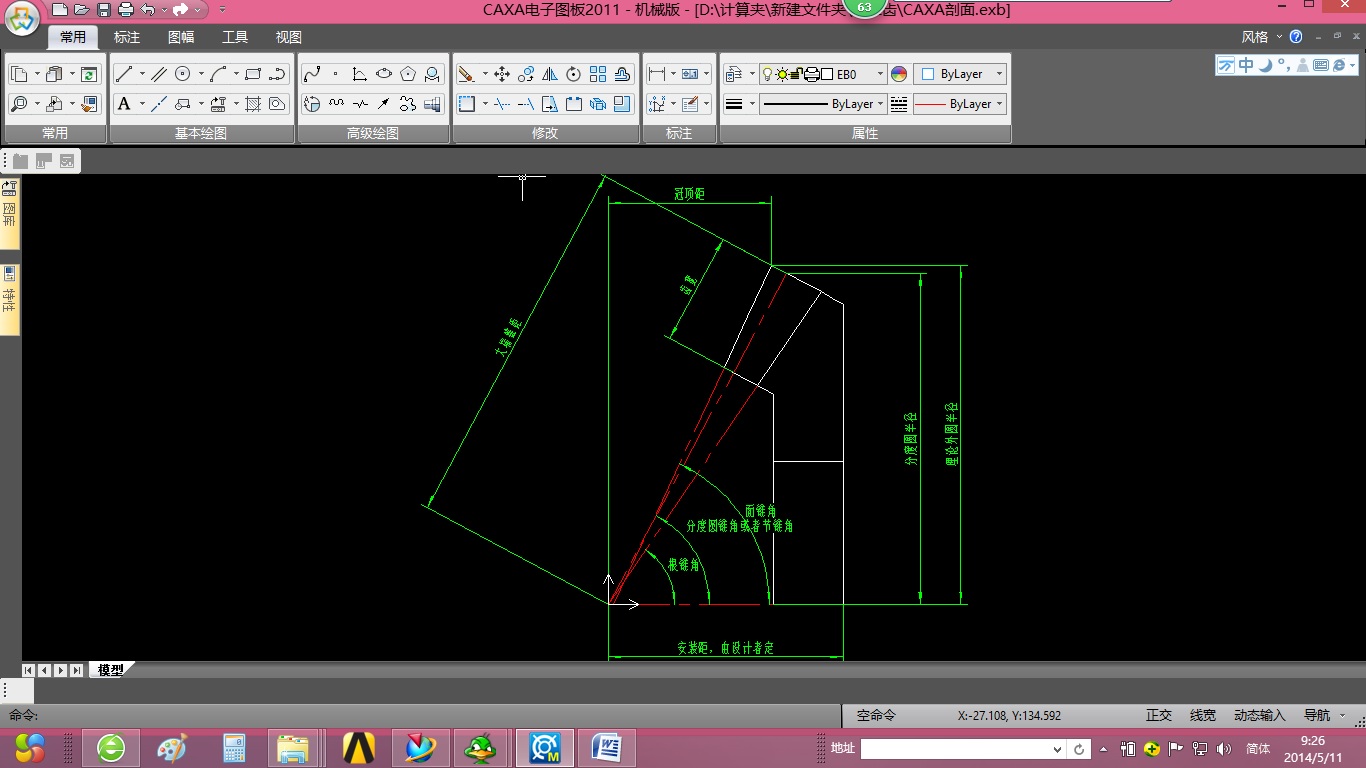1366x768 pixels.
Task: Select the Array tool
Action: (x=598, y=74)
